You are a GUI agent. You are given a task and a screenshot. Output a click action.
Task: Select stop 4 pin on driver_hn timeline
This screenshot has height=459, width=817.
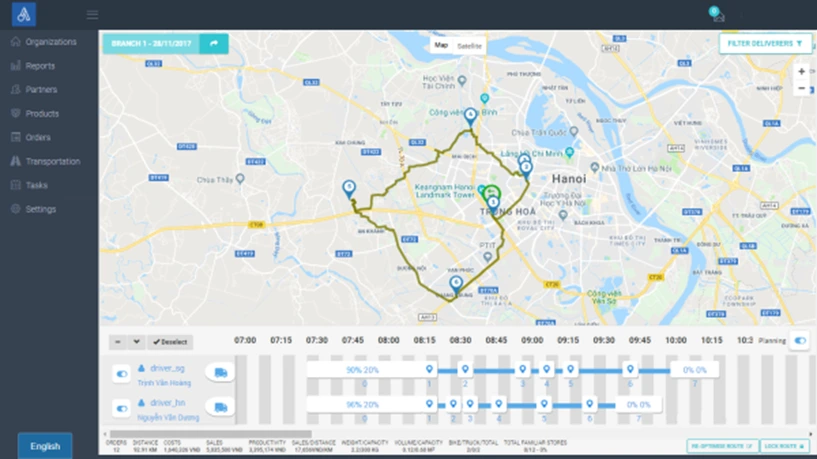pyautogui.click(x=499, y=404)
